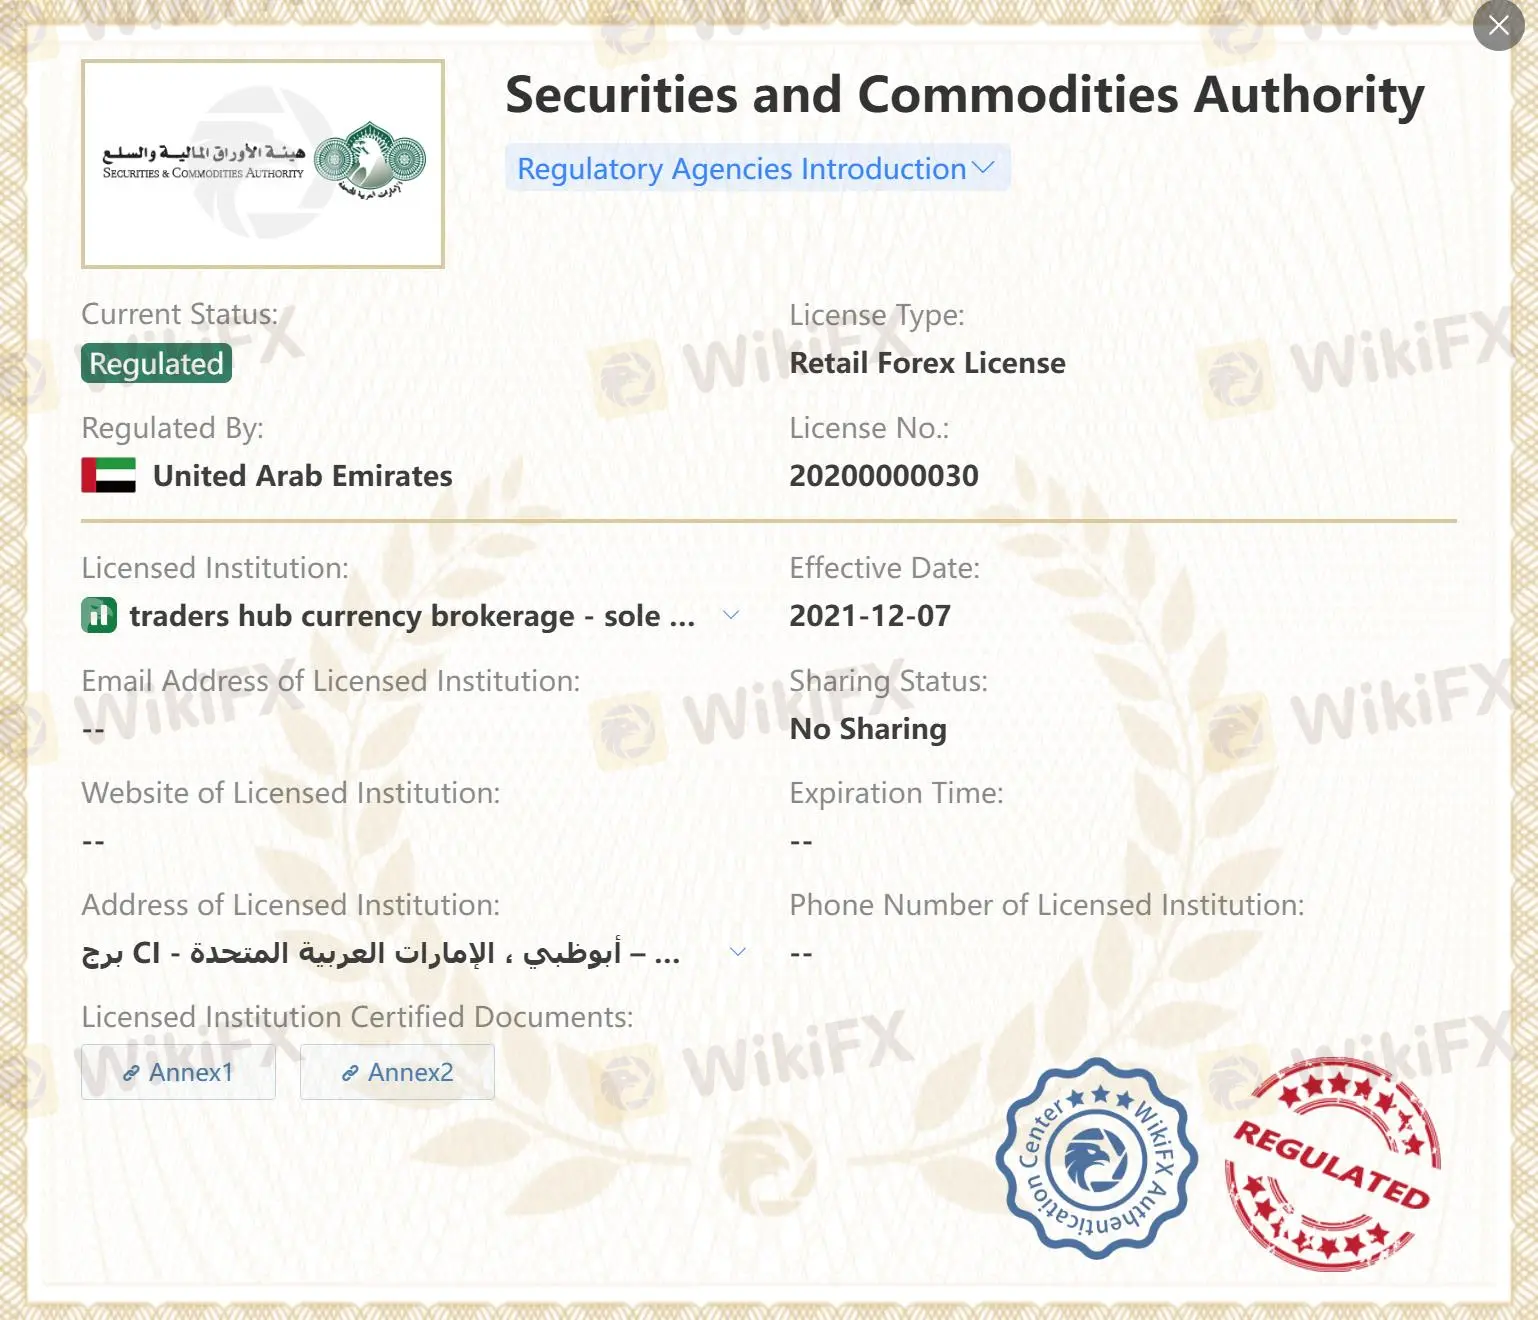Image resolution: width=1538 pixels, height=1320 pixels.
Task: Click the United Arab Emirates flag icon
Action: [x=108, y=475]
